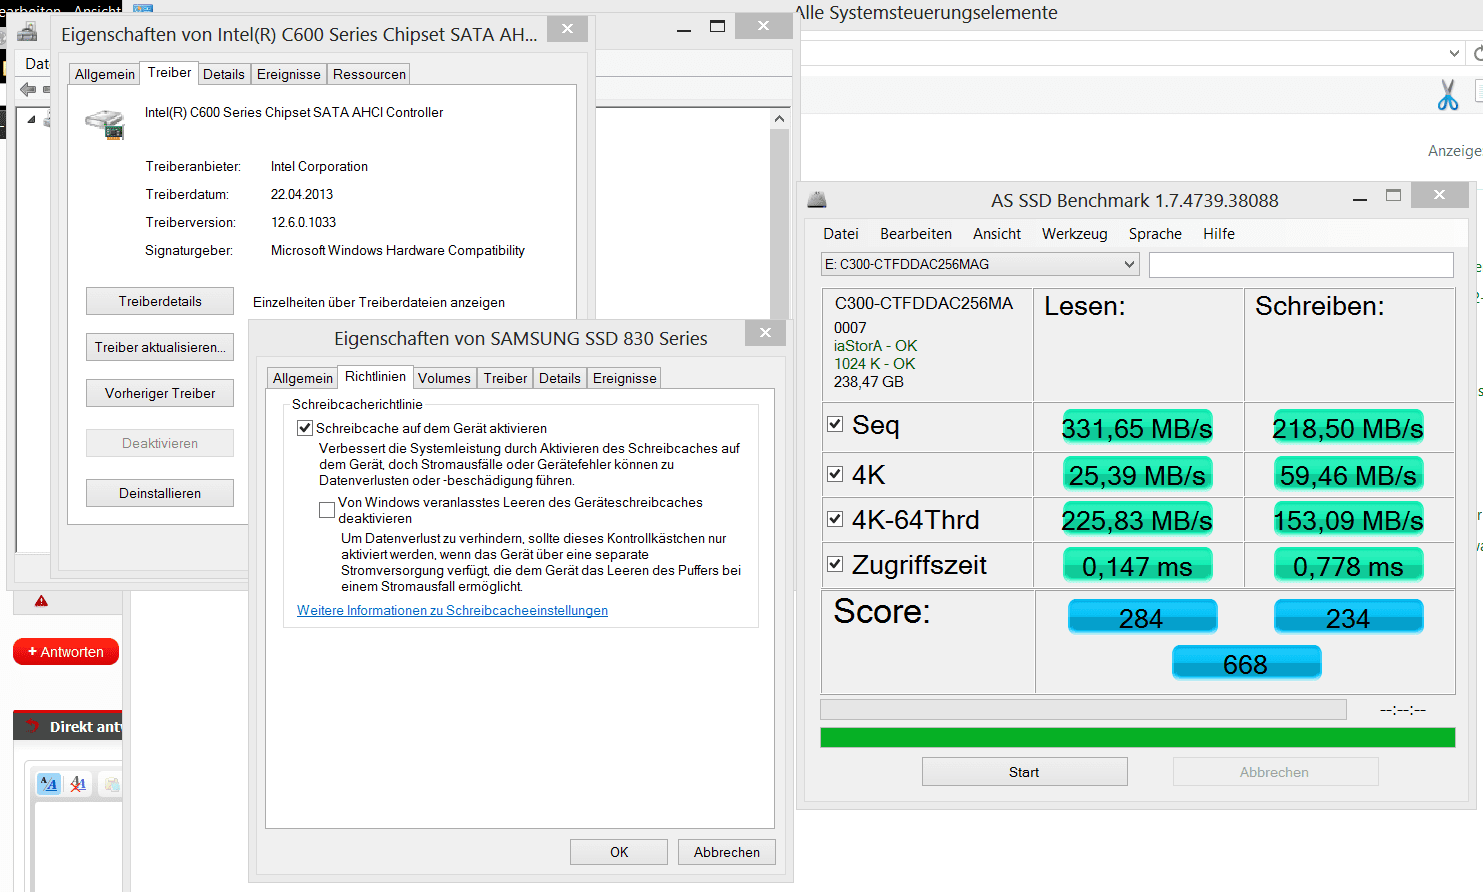
Task: Switch to Details tab in Intel controller properties
Action: pos(224,74)
